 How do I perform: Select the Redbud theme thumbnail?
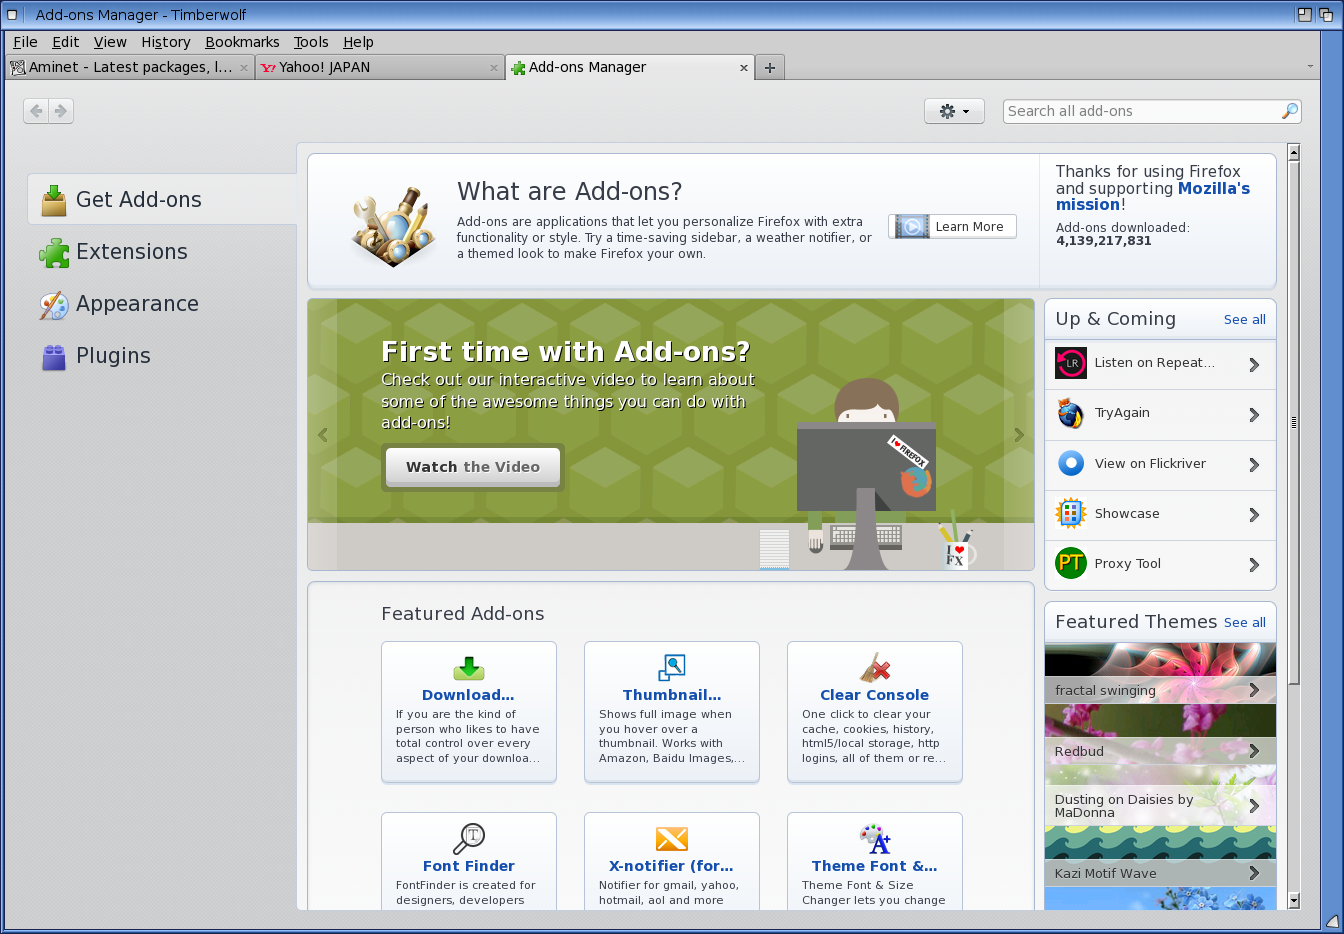pyautogui.click(x=1160, y=735)
